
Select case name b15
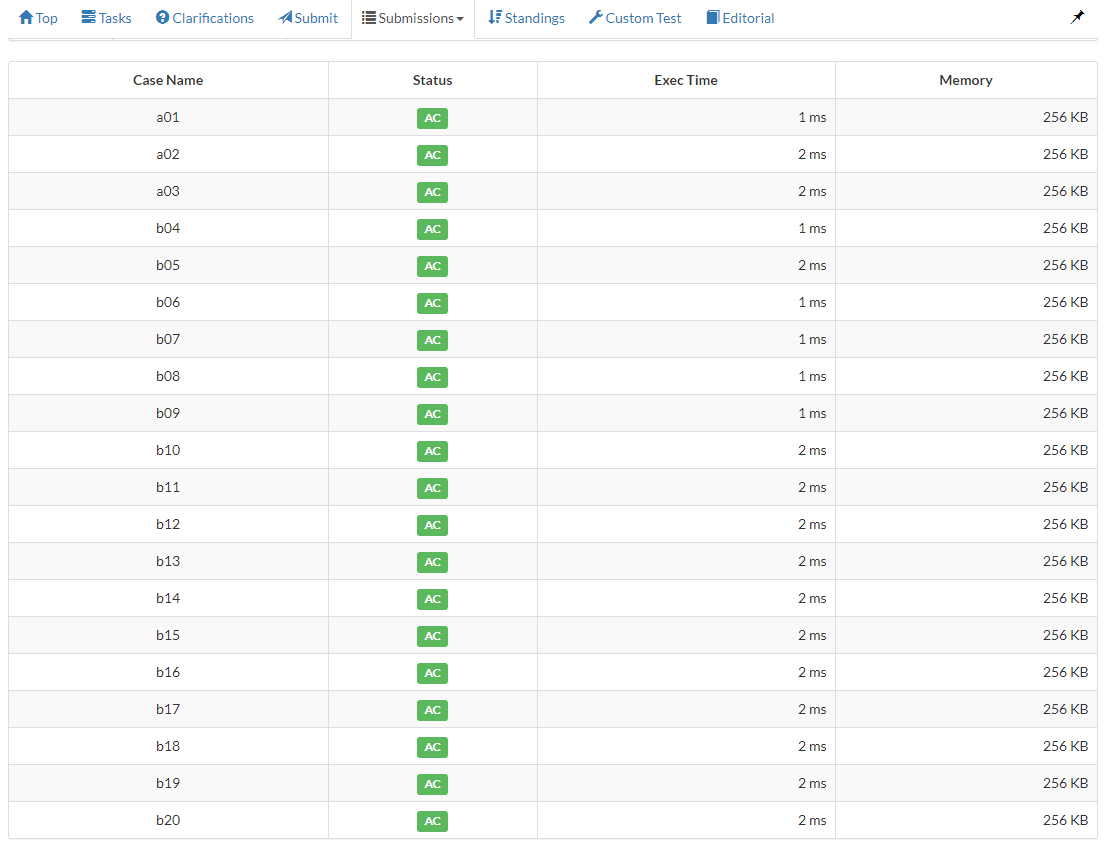[168, 635]
